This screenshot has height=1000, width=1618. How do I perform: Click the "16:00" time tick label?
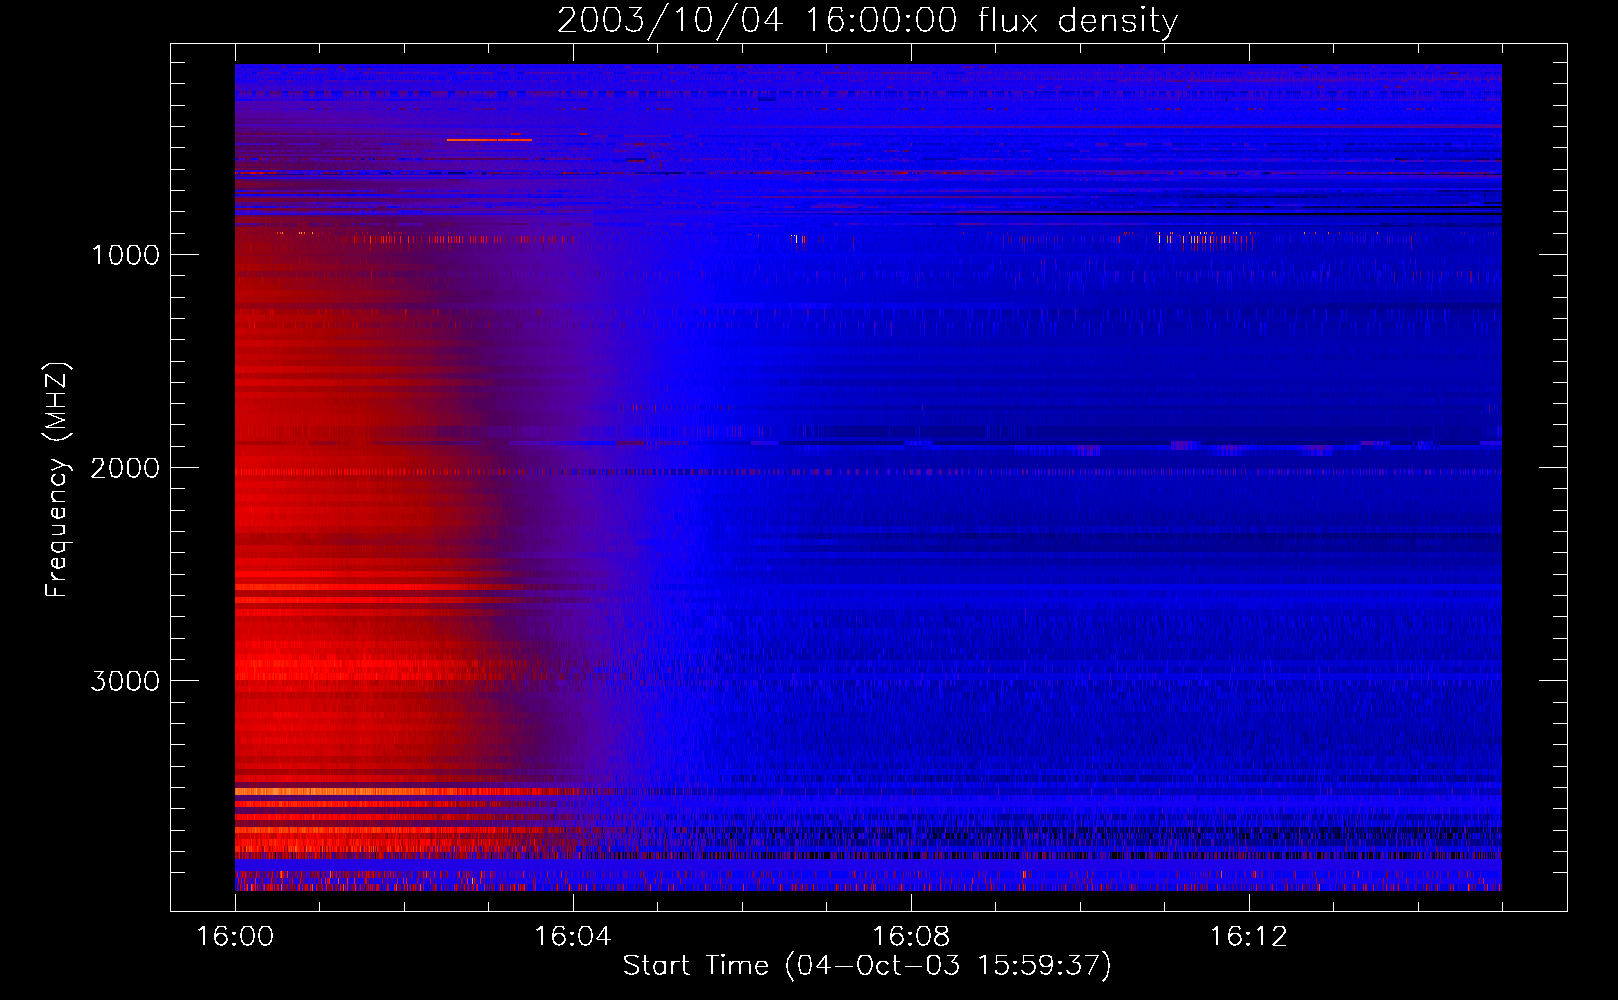coord(235,936)
